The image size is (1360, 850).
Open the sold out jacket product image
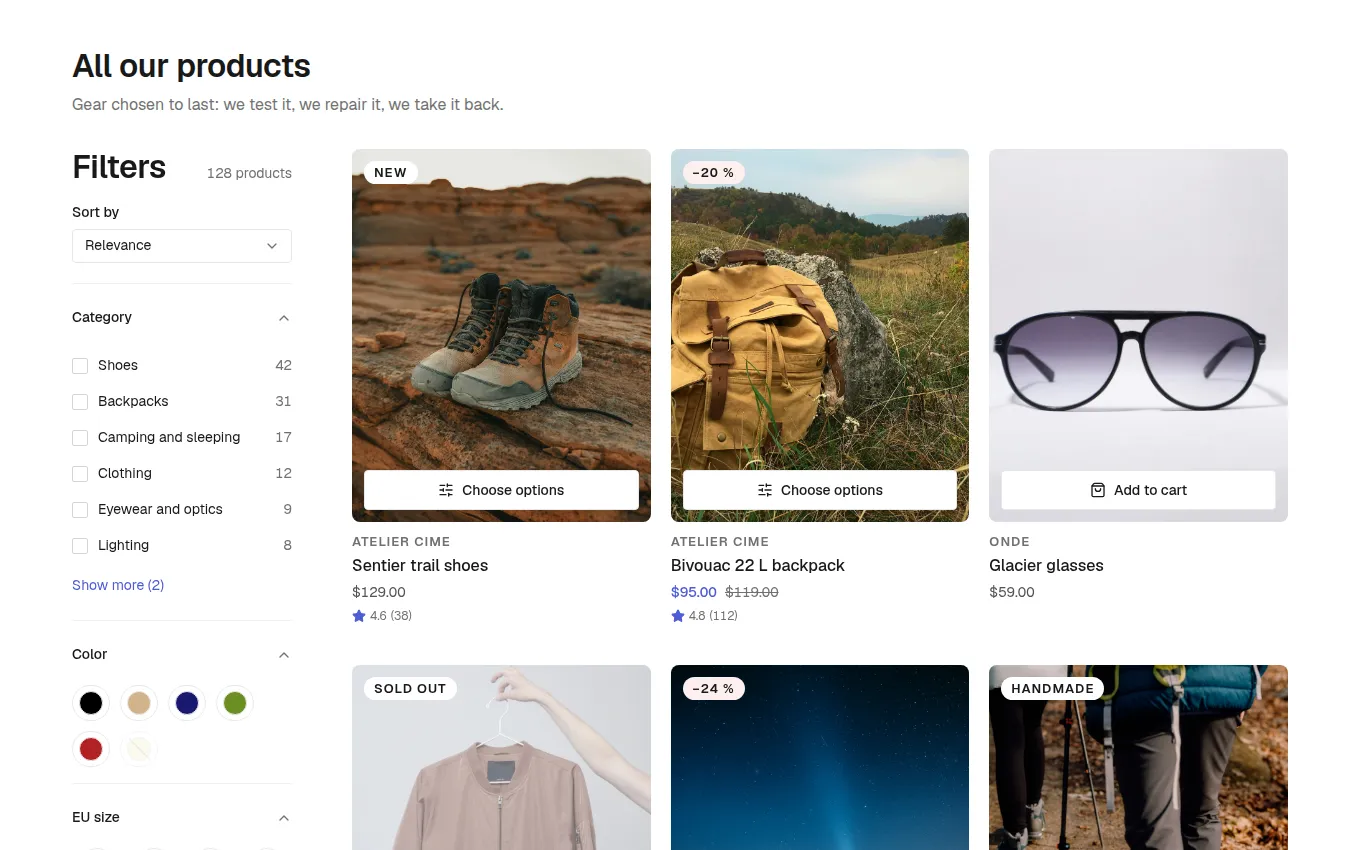pyautogui.click(x=501, y=758)
